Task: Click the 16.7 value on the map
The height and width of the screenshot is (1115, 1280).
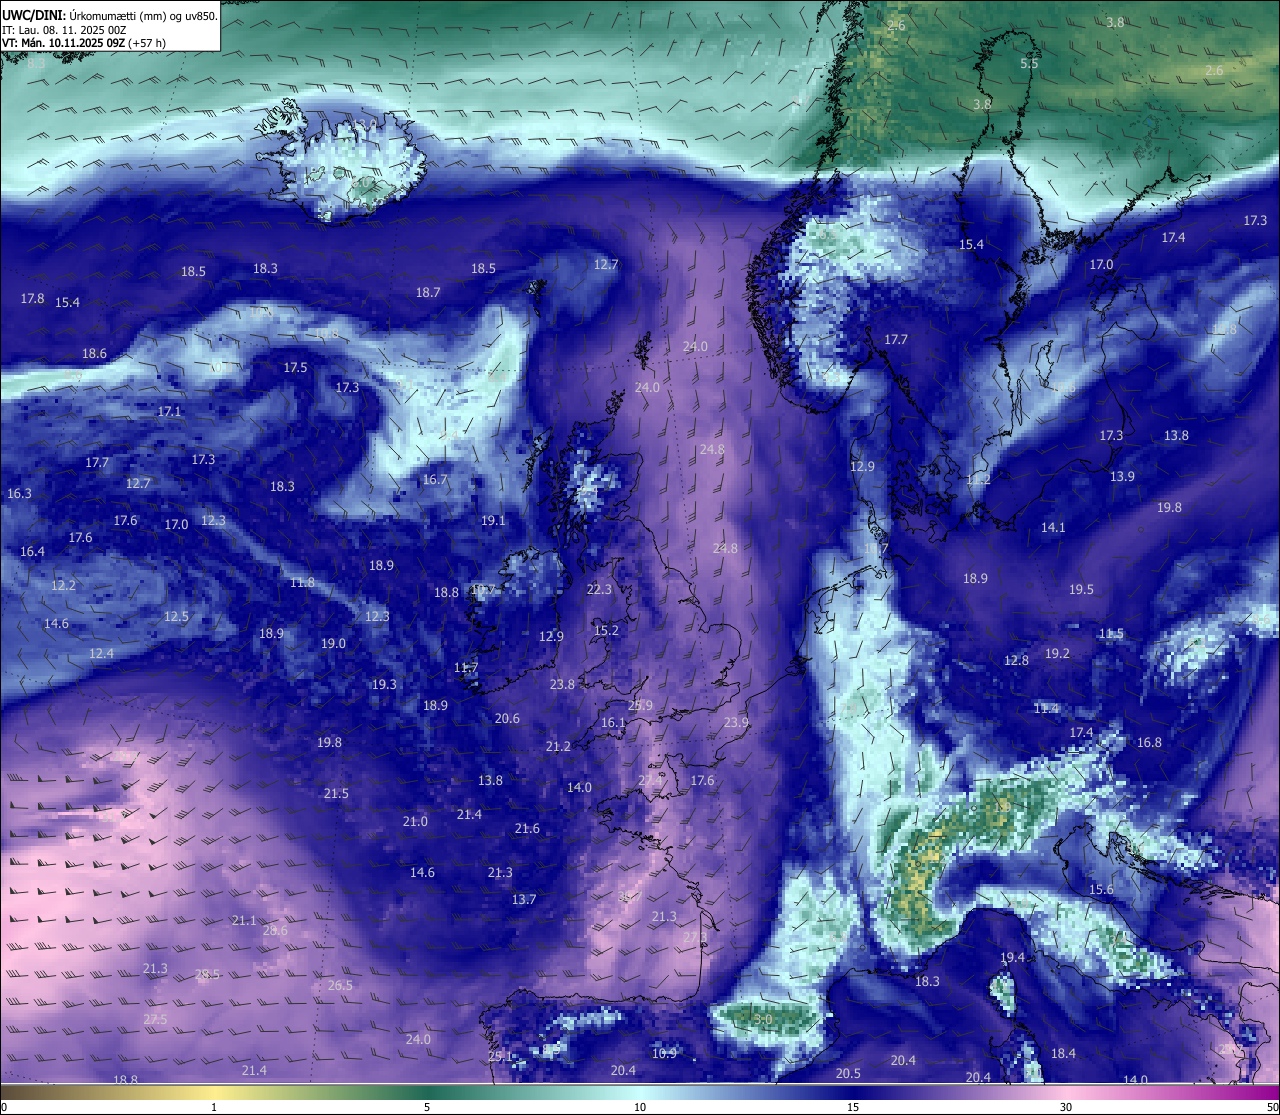Action: tap(435, 480)
